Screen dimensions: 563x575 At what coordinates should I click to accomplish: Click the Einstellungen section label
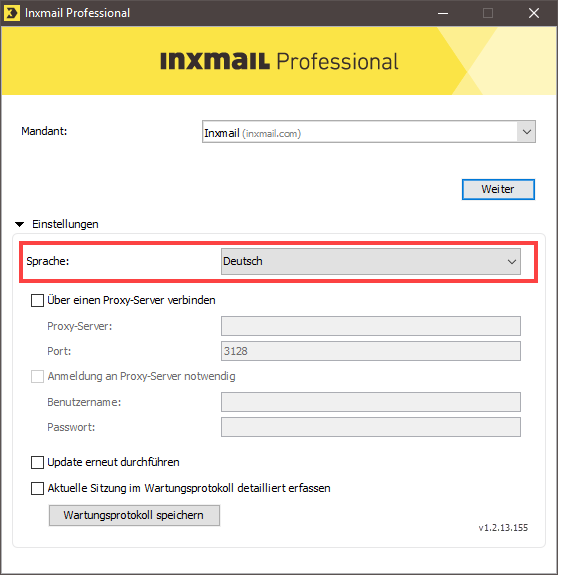[65, 224]
